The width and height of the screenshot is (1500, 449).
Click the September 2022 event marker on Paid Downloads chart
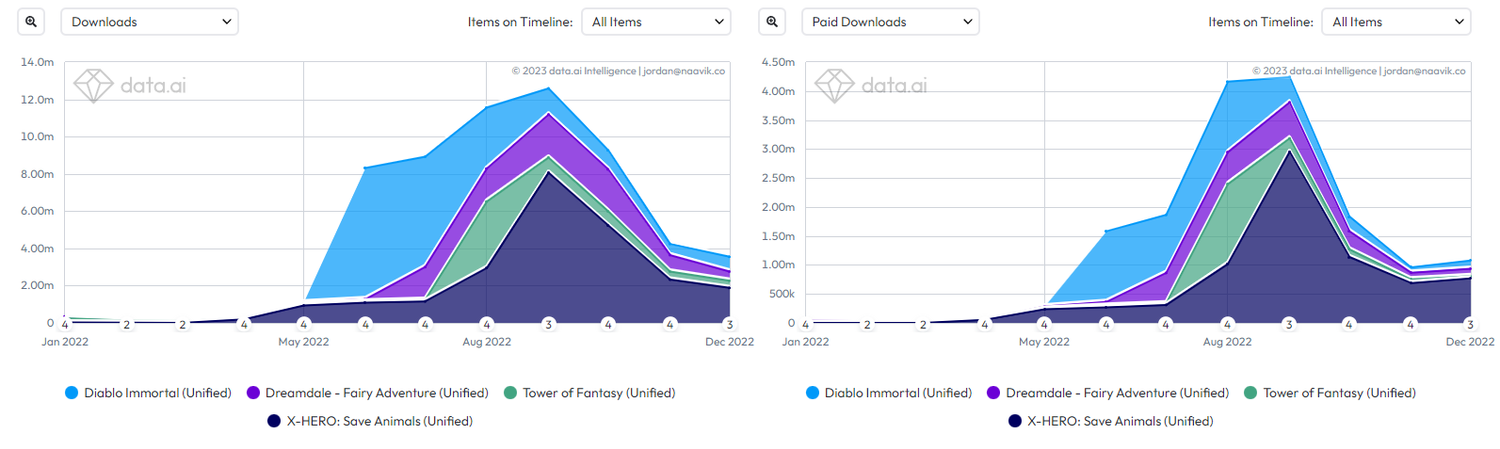(x=1289, y=324)
